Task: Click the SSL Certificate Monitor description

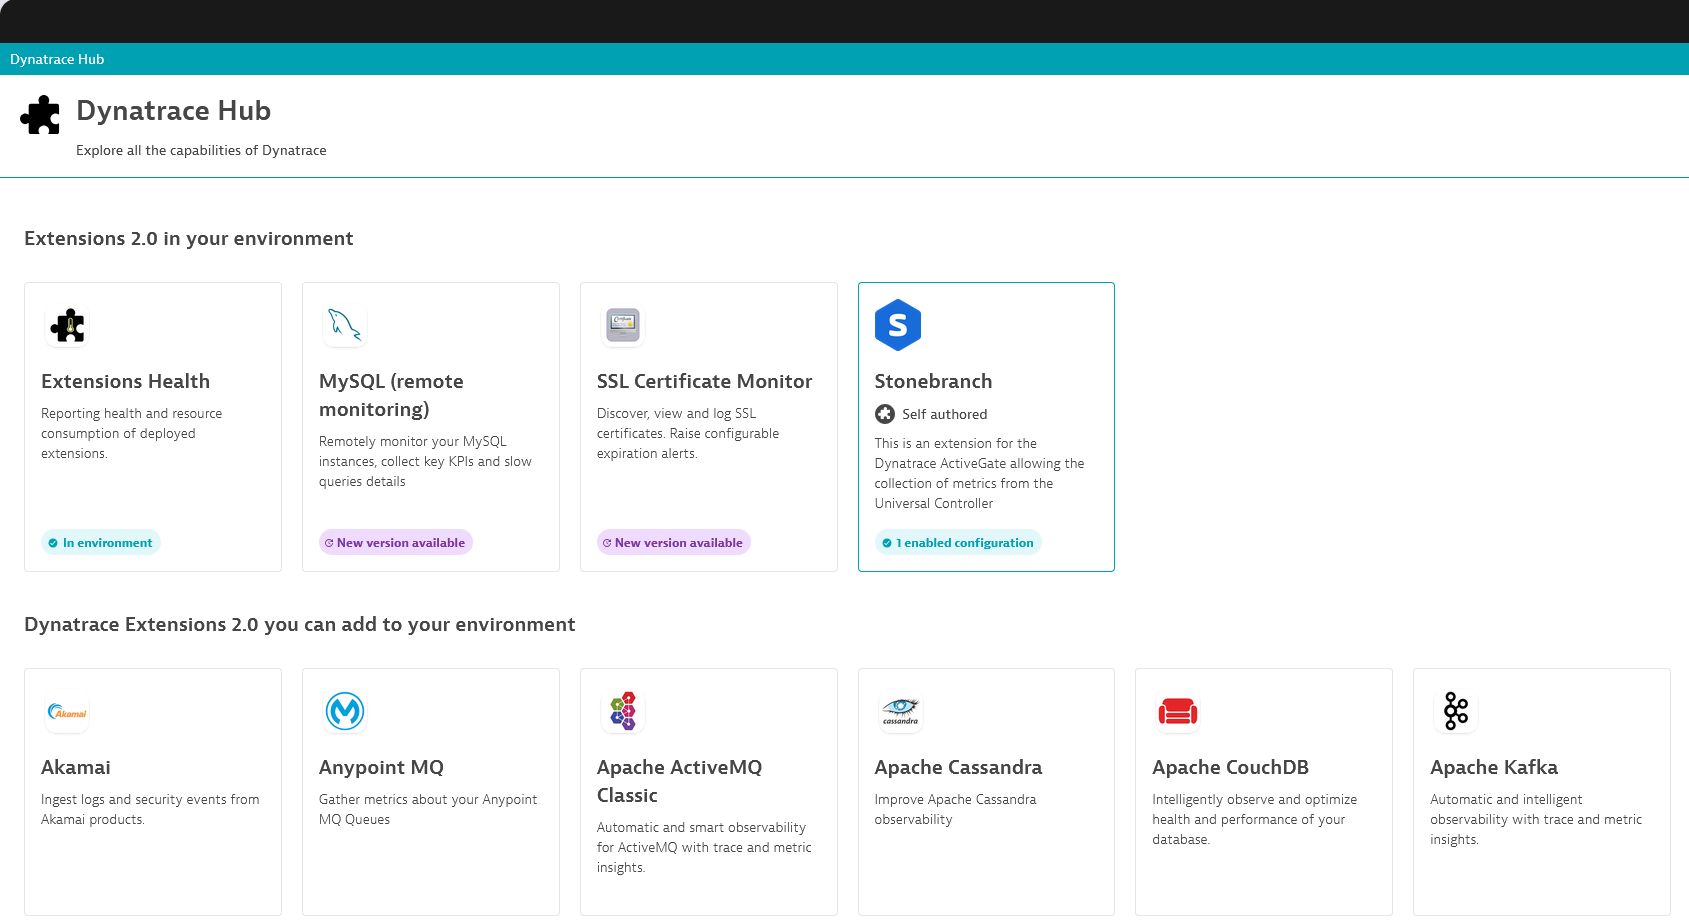Action: pos(688,433)
